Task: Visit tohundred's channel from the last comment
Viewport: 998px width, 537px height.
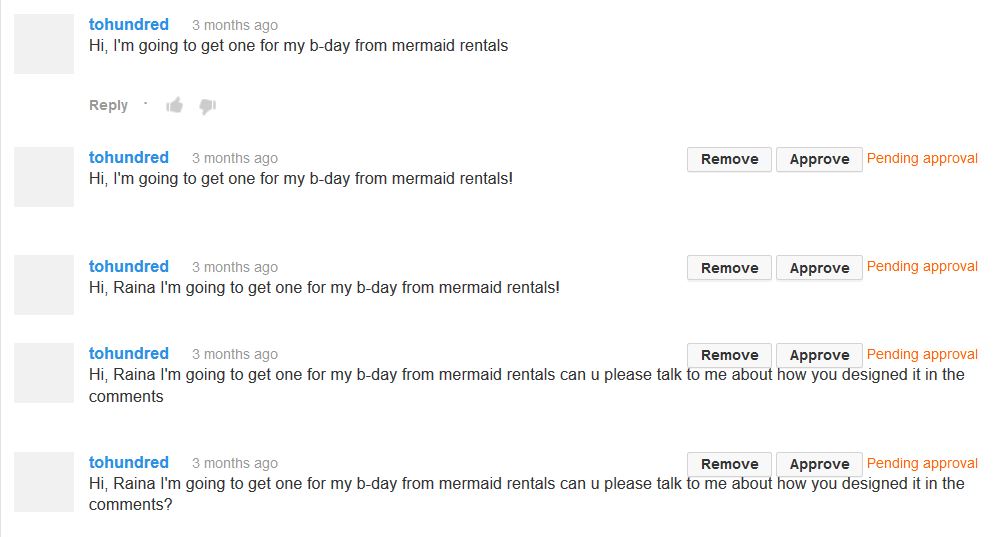Action: [129, 462]
